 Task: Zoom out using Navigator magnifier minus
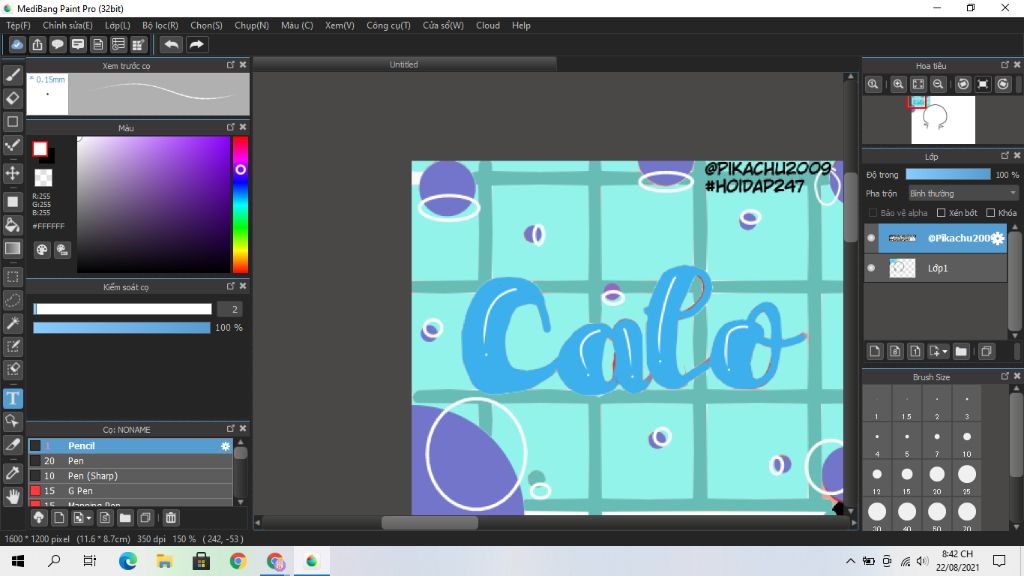click(x=938, y=84)
